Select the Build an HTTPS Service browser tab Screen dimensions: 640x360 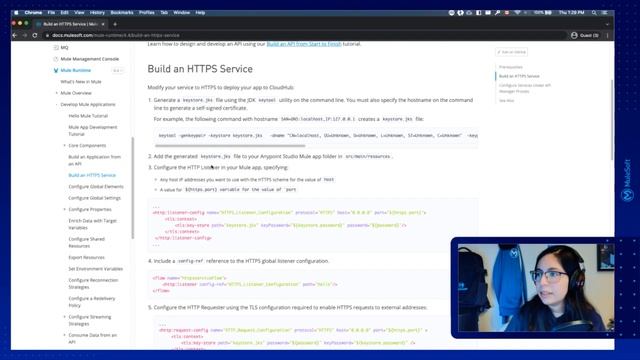tap(69, 24)
